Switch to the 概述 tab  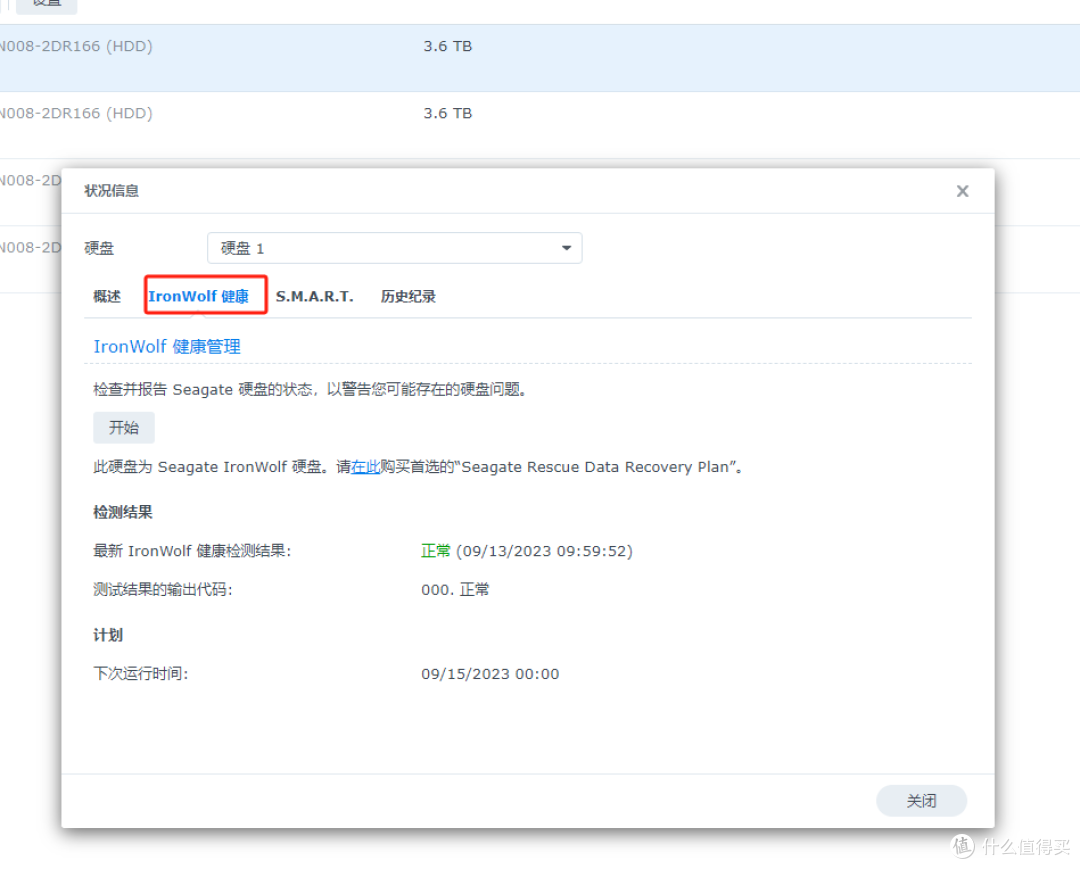(107, 296)
